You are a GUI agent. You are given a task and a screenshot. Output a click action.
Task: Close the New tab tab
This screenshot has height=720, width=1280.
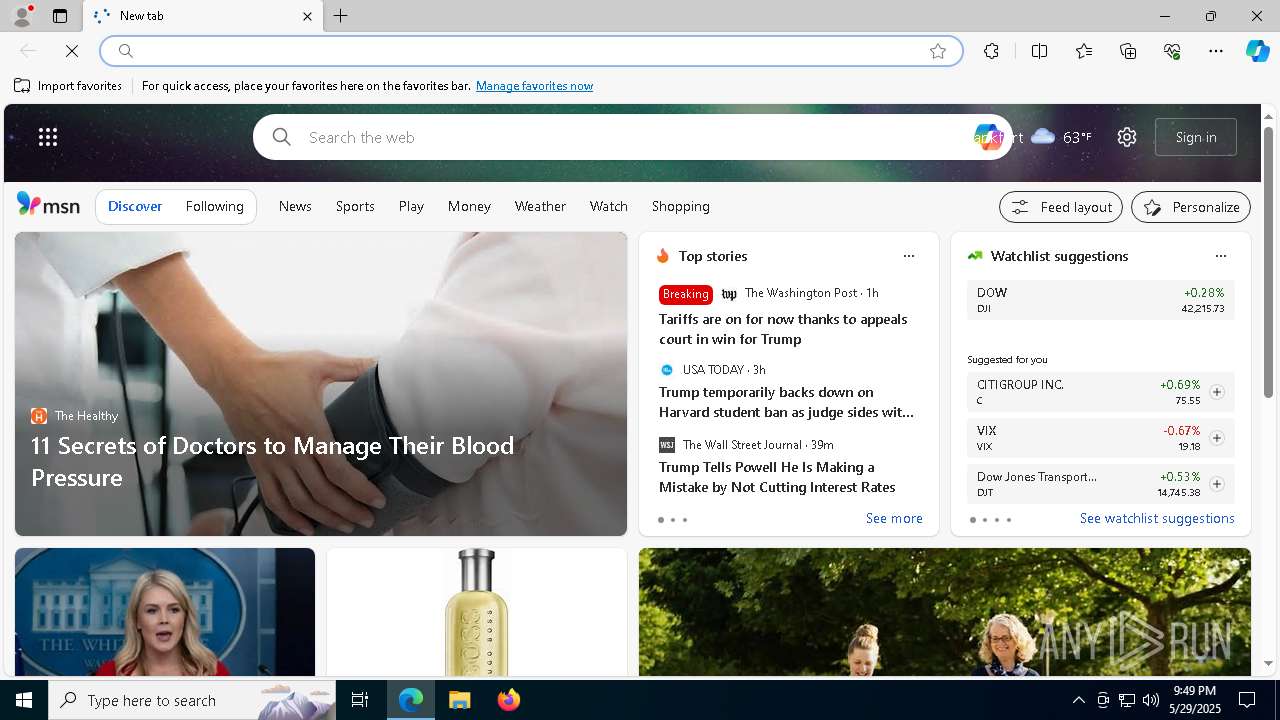(x=307, y=16)
